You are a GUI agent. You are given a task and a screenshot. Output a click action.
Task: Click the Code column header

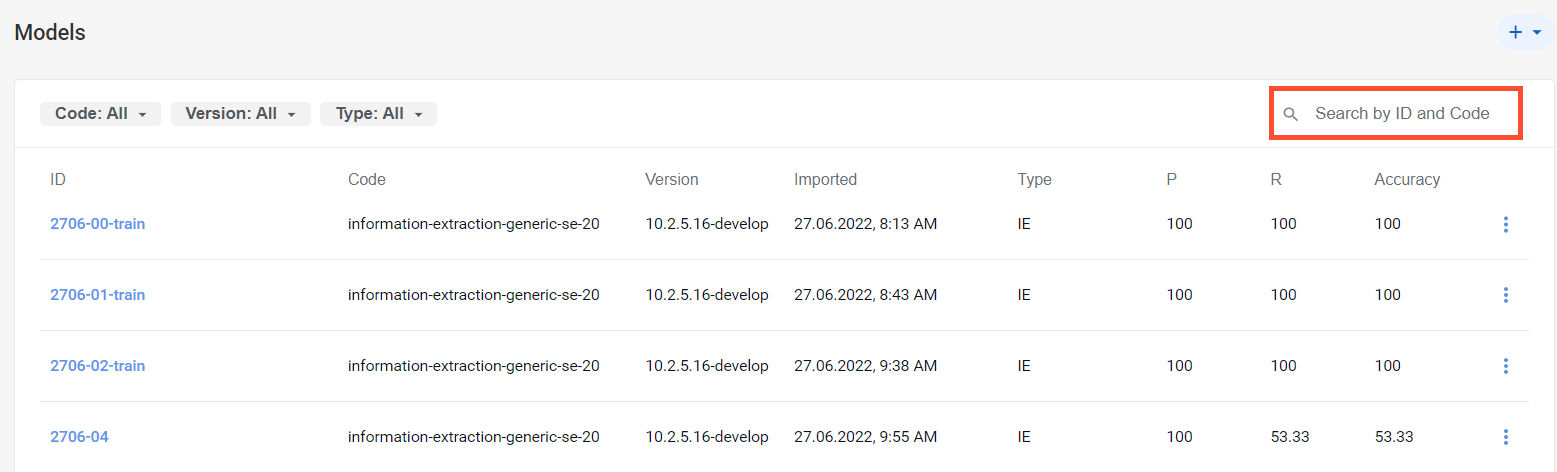[x=367, y=180]
